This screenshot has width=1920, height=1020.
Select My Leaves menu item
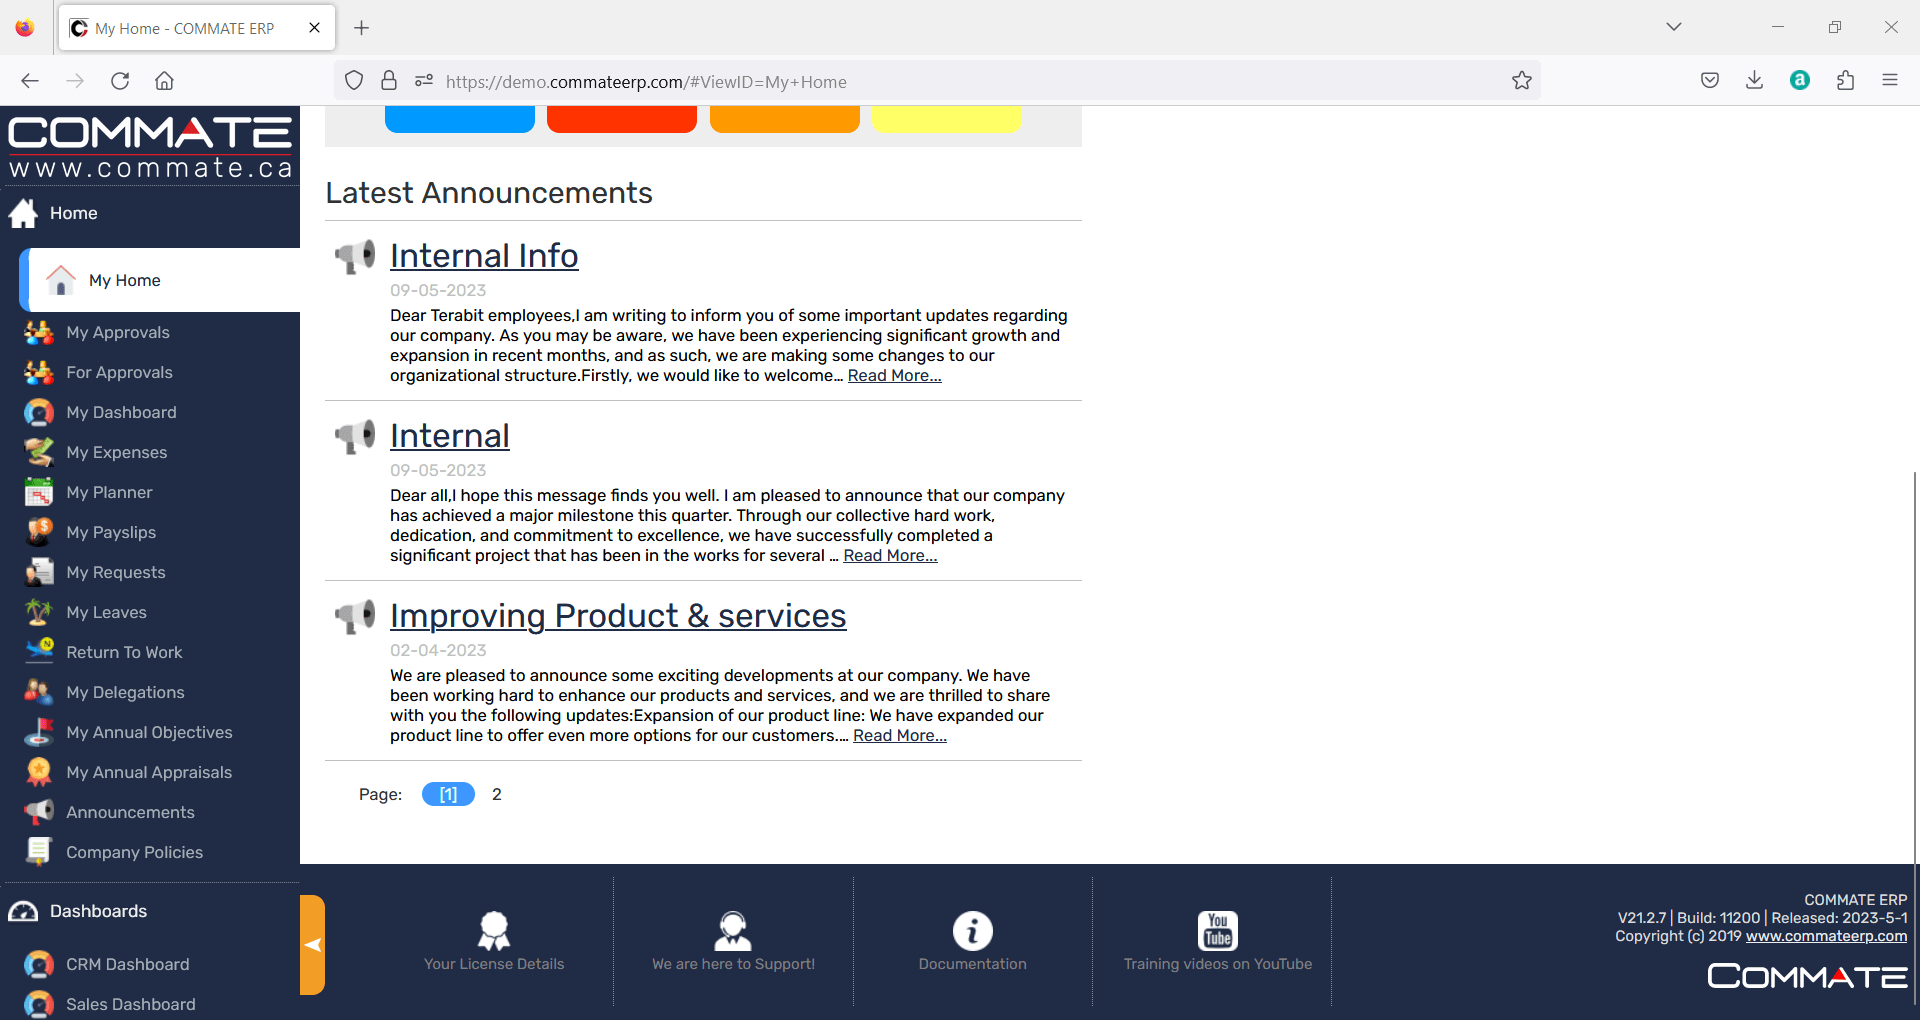tap(106, 612)
